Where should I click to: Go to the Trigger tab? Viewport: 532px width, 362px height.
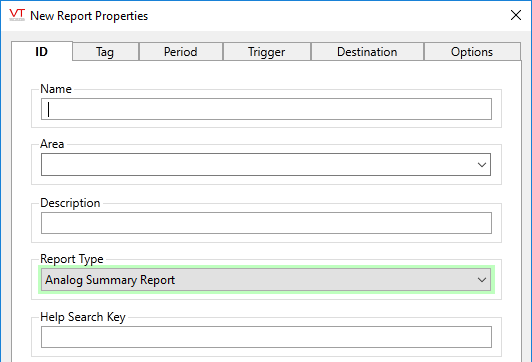tap(267, 52)
